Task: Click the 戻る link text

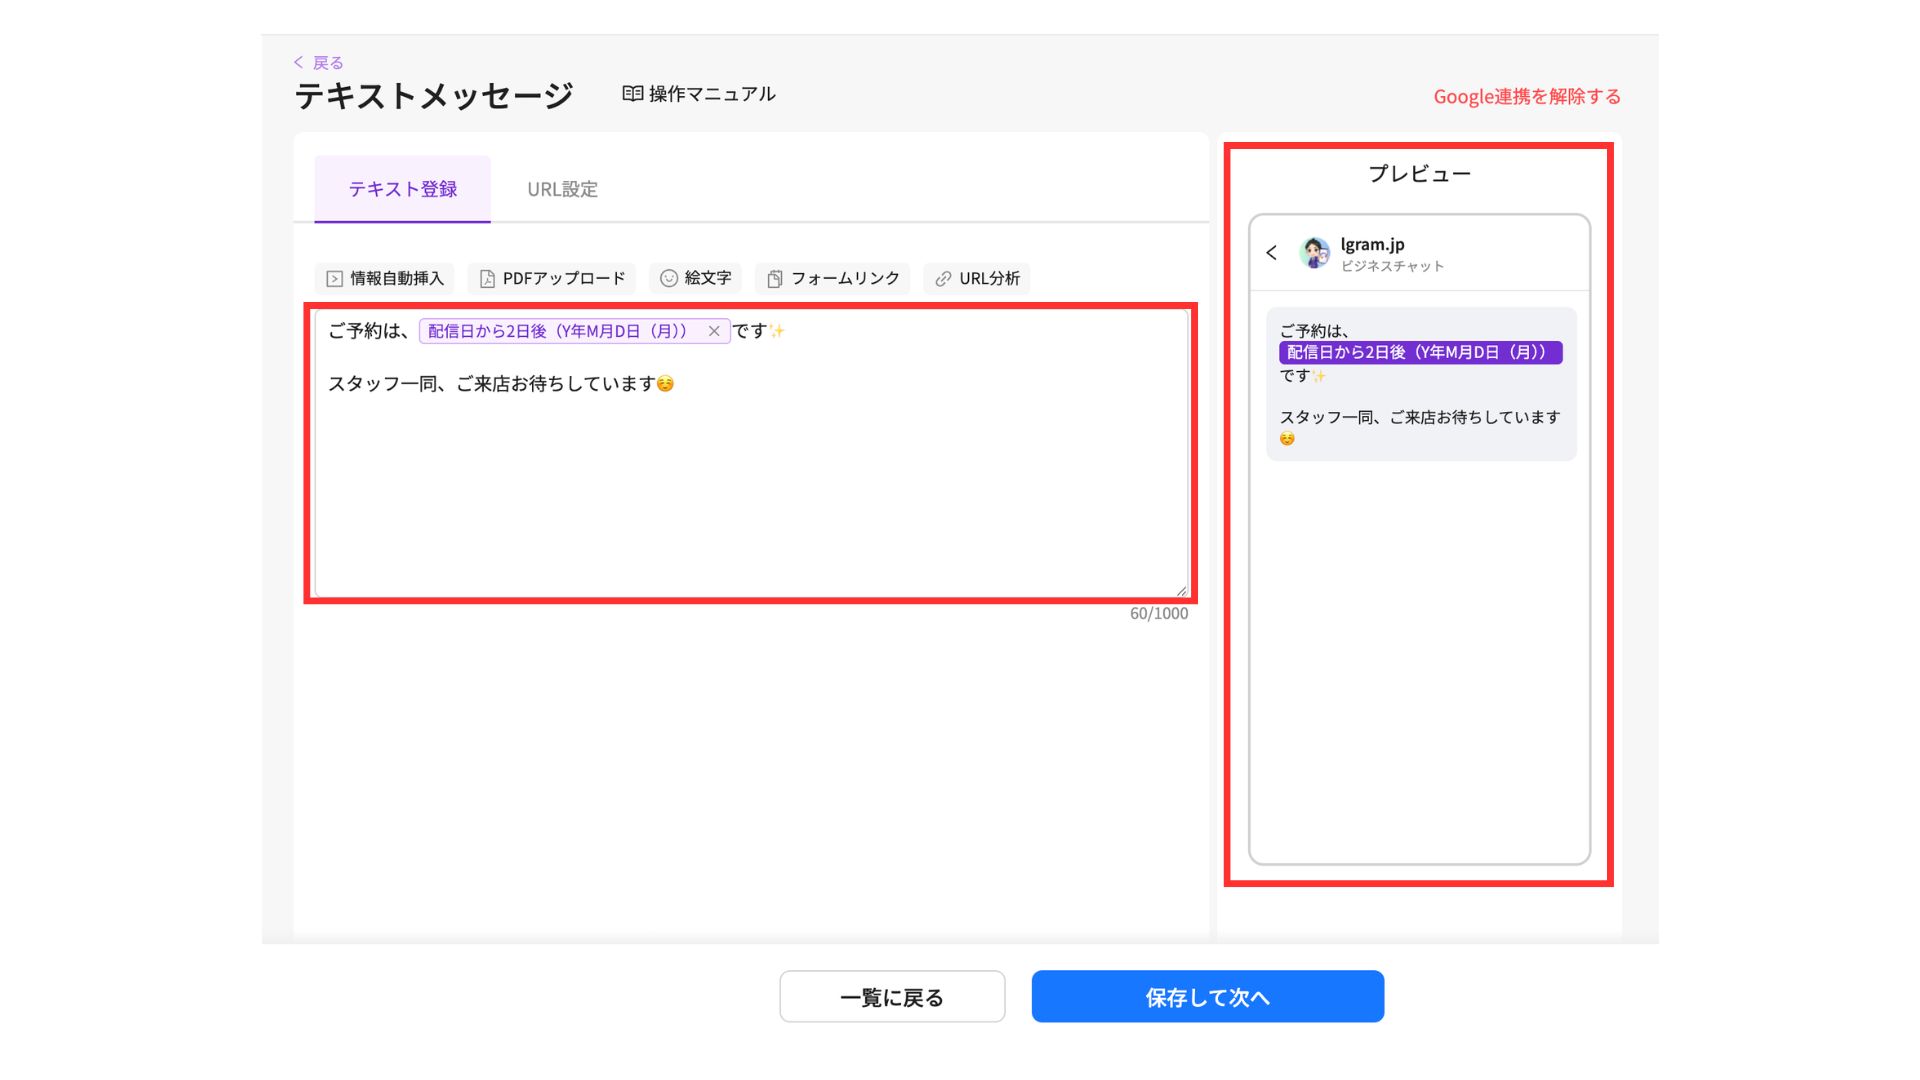Action: click(x=328, y=63)
